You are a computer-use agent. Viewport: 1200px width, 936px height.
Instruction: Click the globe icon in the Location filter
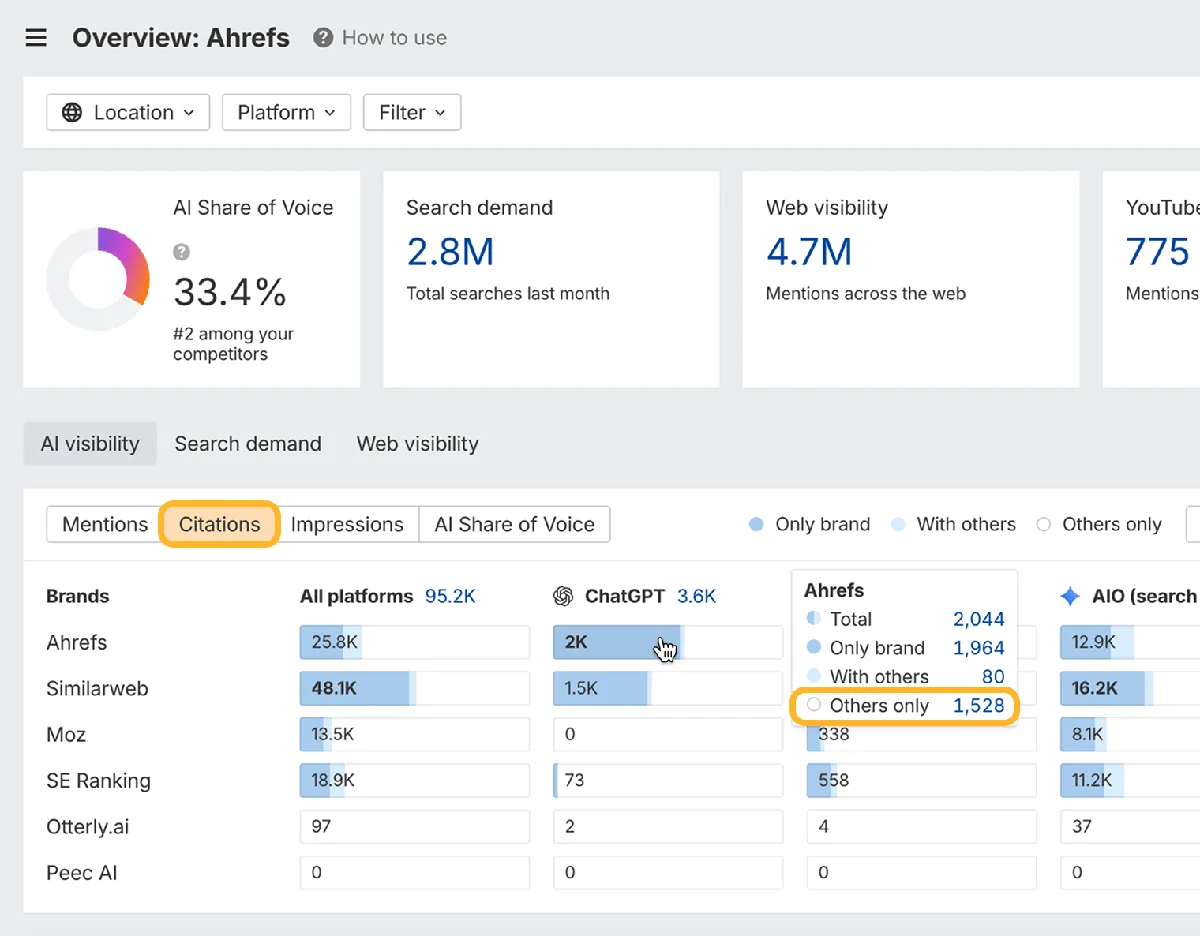(72, 112)
